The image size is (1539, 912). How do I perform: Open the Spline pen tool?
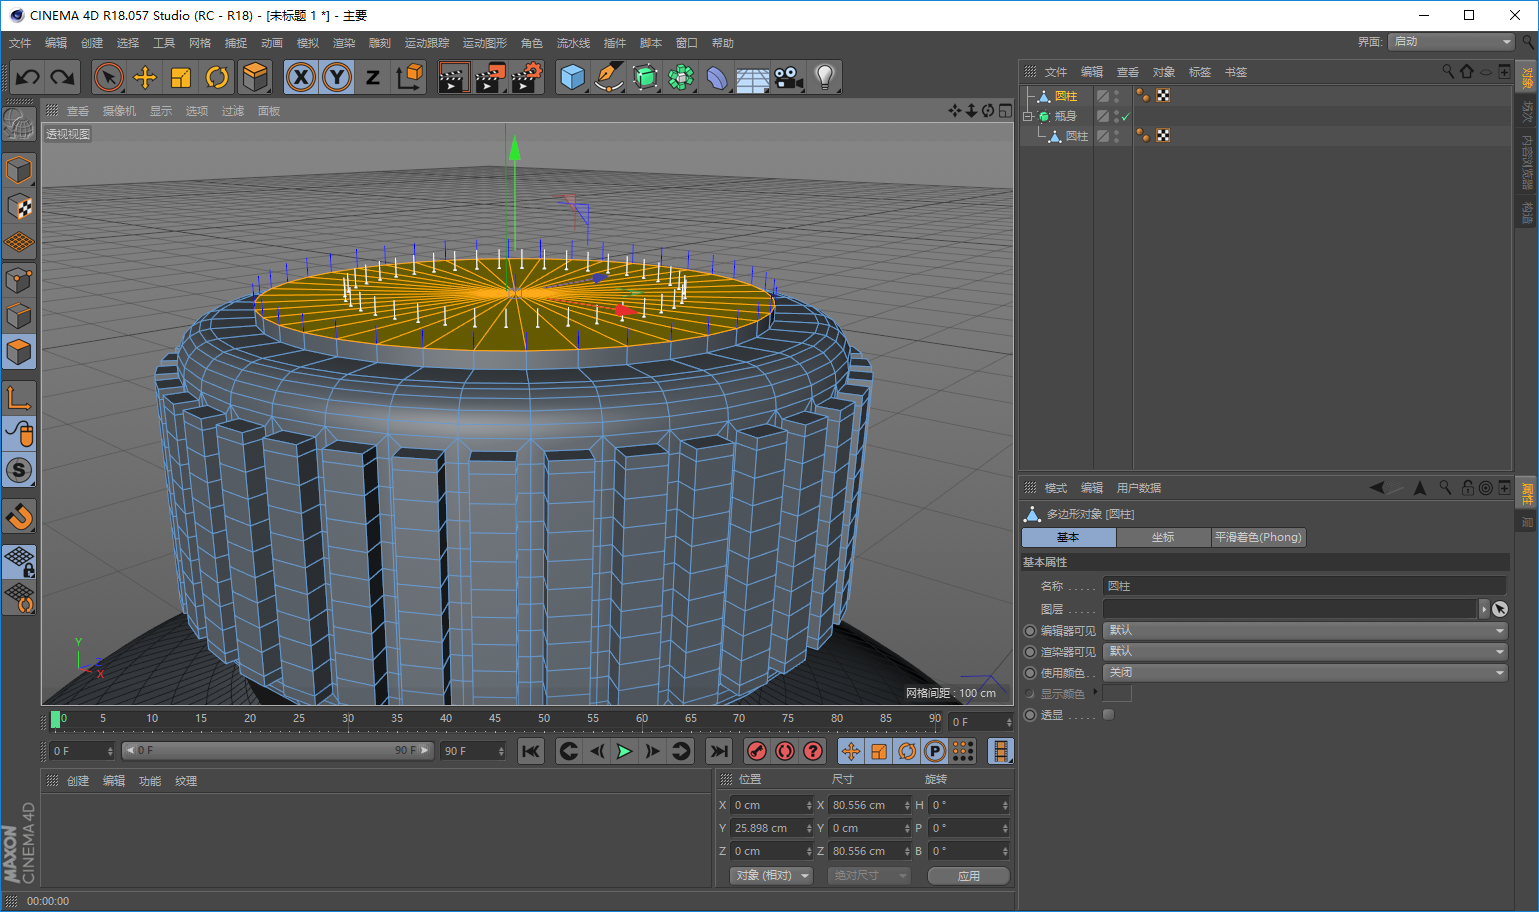[x=609, y=77]
